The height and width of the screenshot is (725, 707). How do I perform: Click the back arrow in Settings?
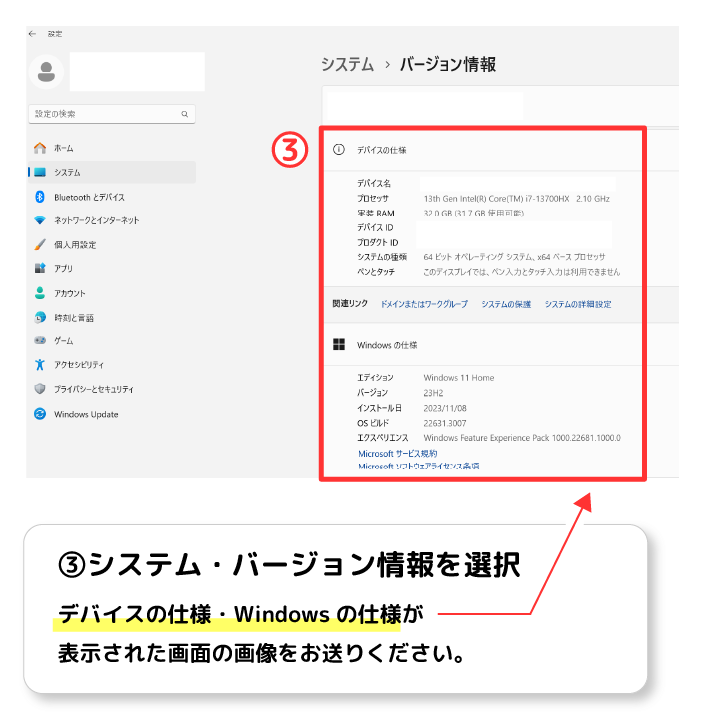33,34
